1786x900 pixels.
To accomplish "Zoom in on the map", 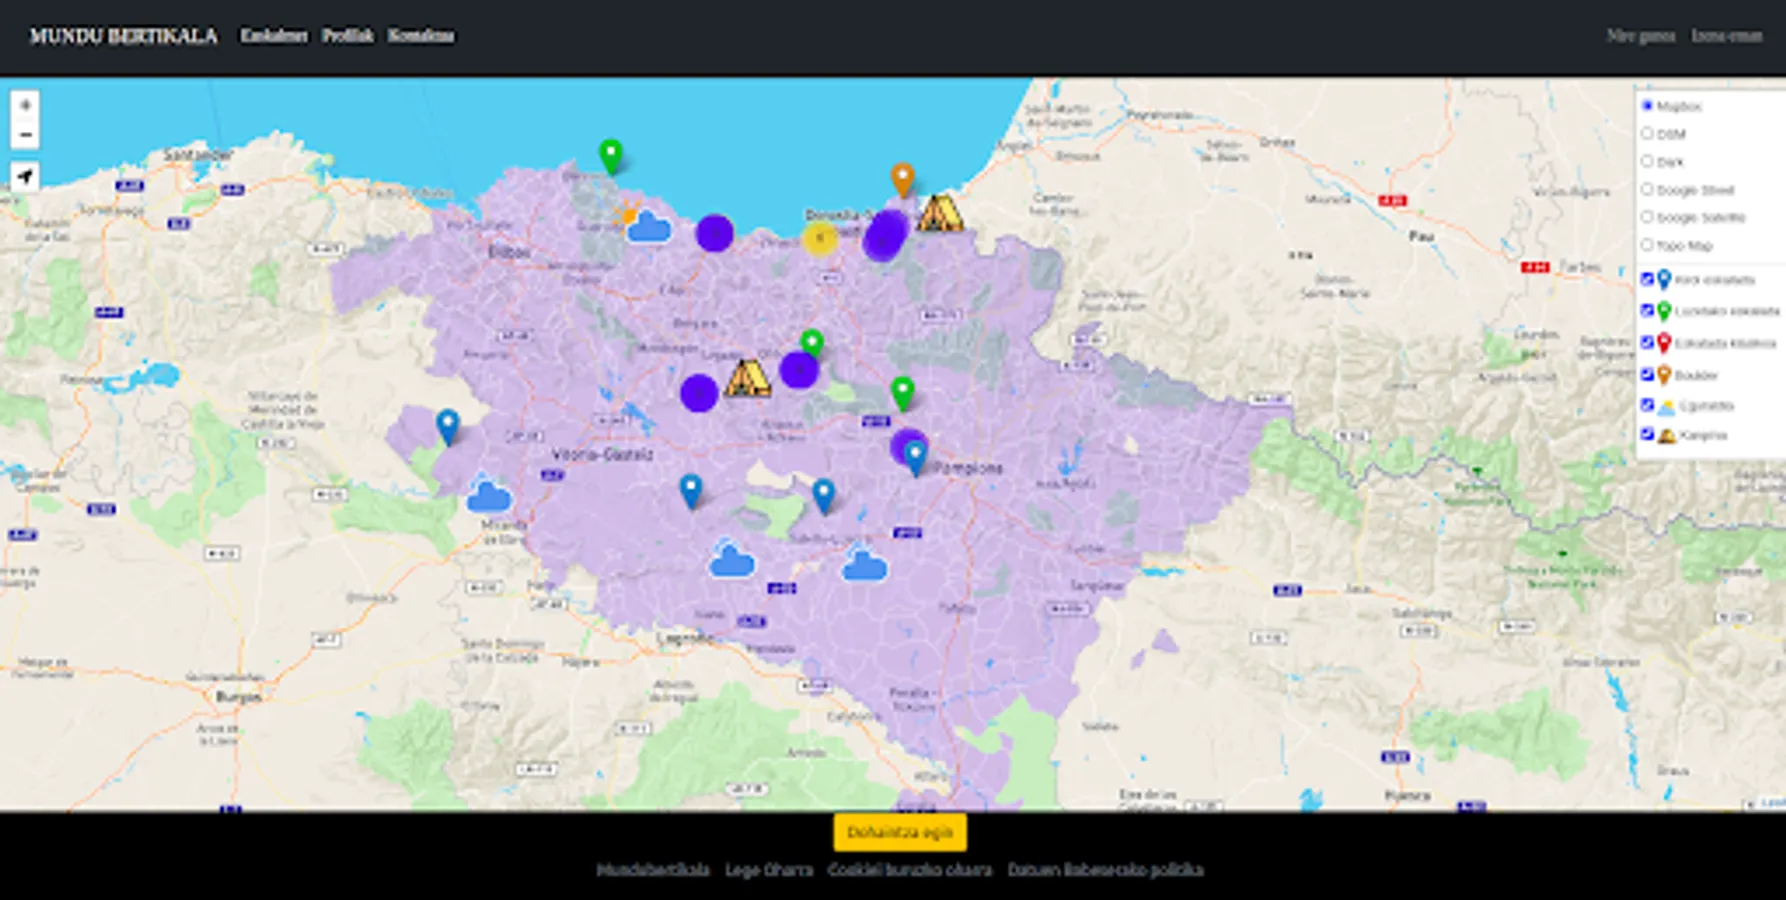I will pos(25,105).
